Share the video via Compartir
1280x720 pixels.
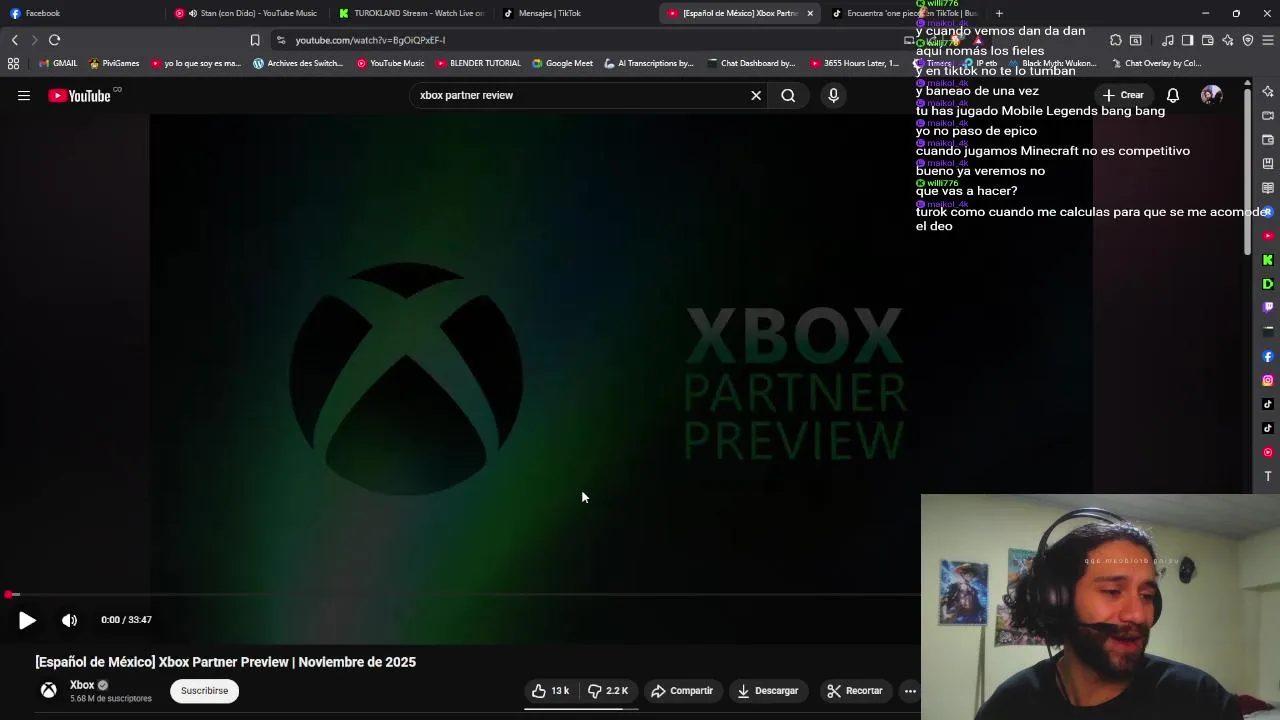682,691
